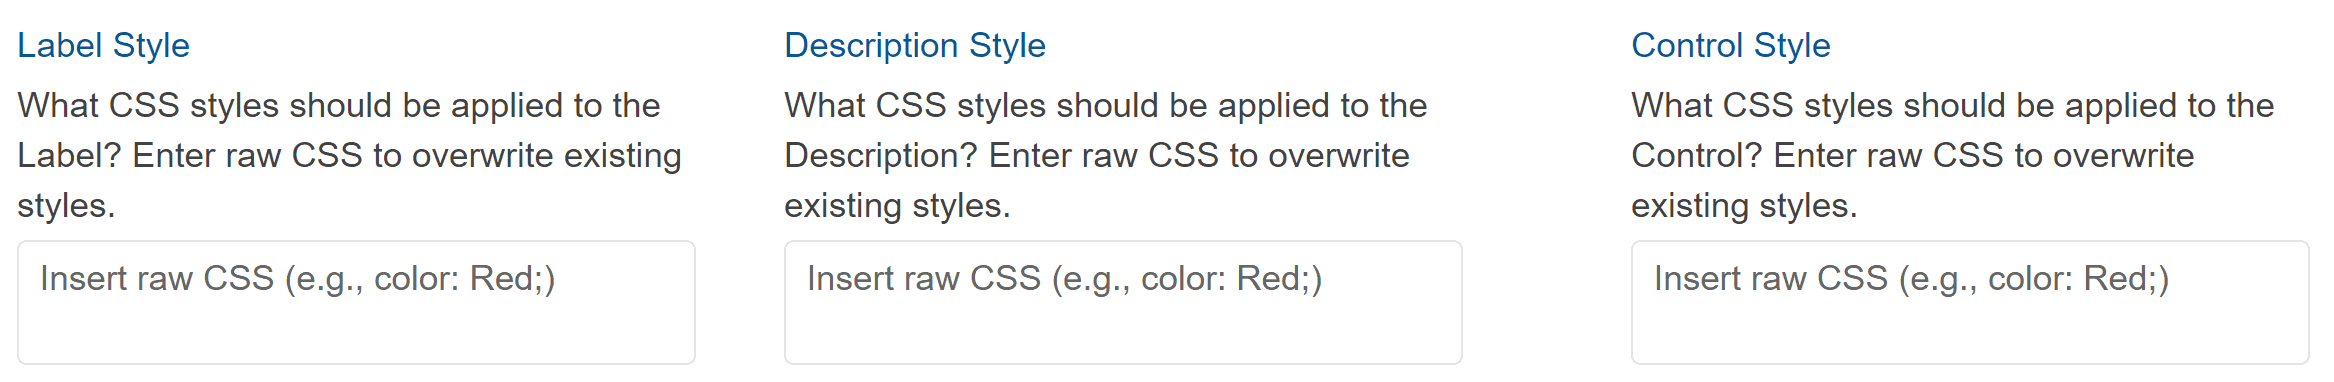
Task: Click 'existing styles.' text under Control Style
Action: tap(1744, 206)
